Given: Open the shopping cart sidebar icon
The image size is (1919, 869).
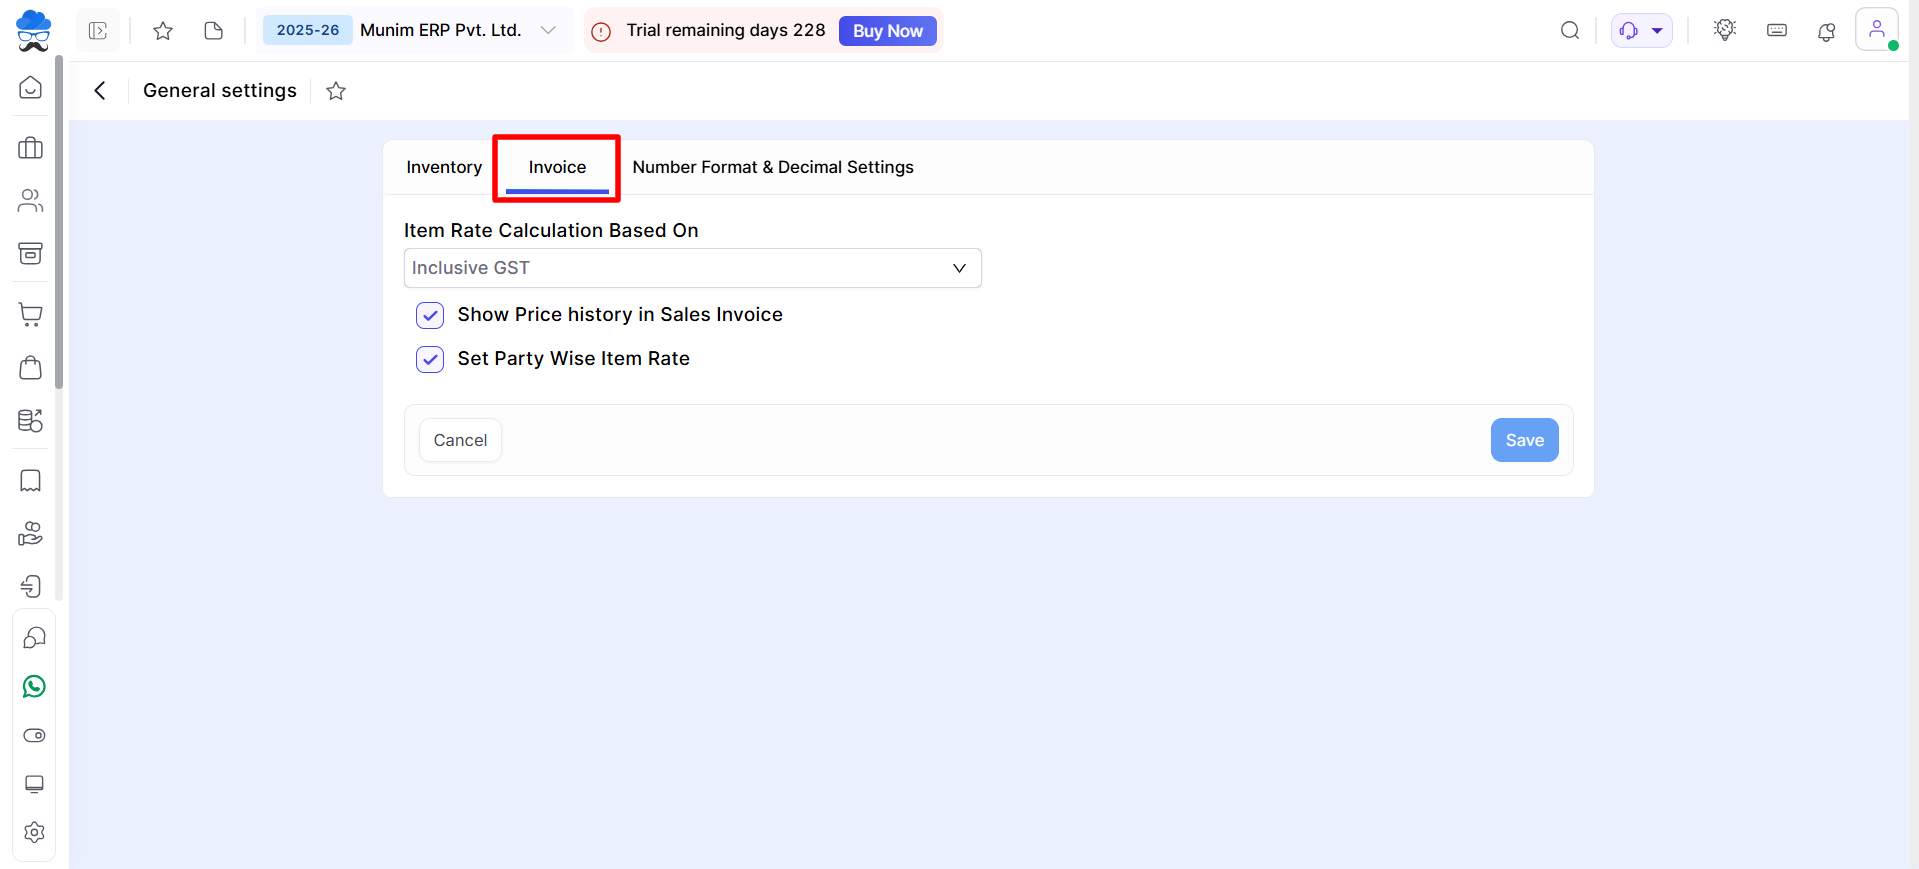Looking at the screenshot, I should (x=31, y=315).
